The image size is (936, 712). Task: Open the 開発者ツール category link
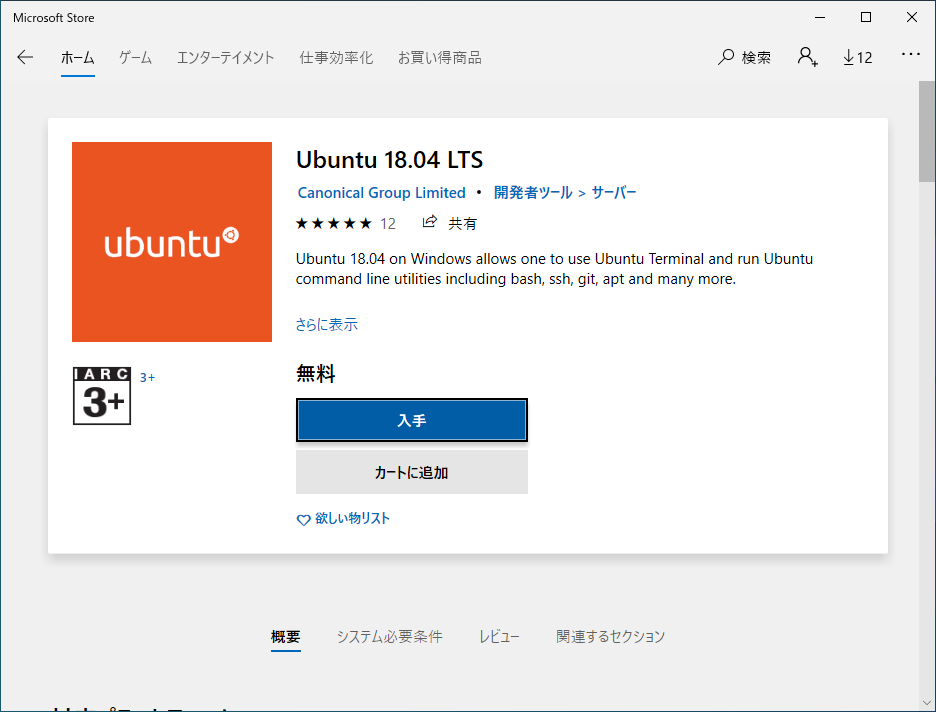[x=533, y=193]
